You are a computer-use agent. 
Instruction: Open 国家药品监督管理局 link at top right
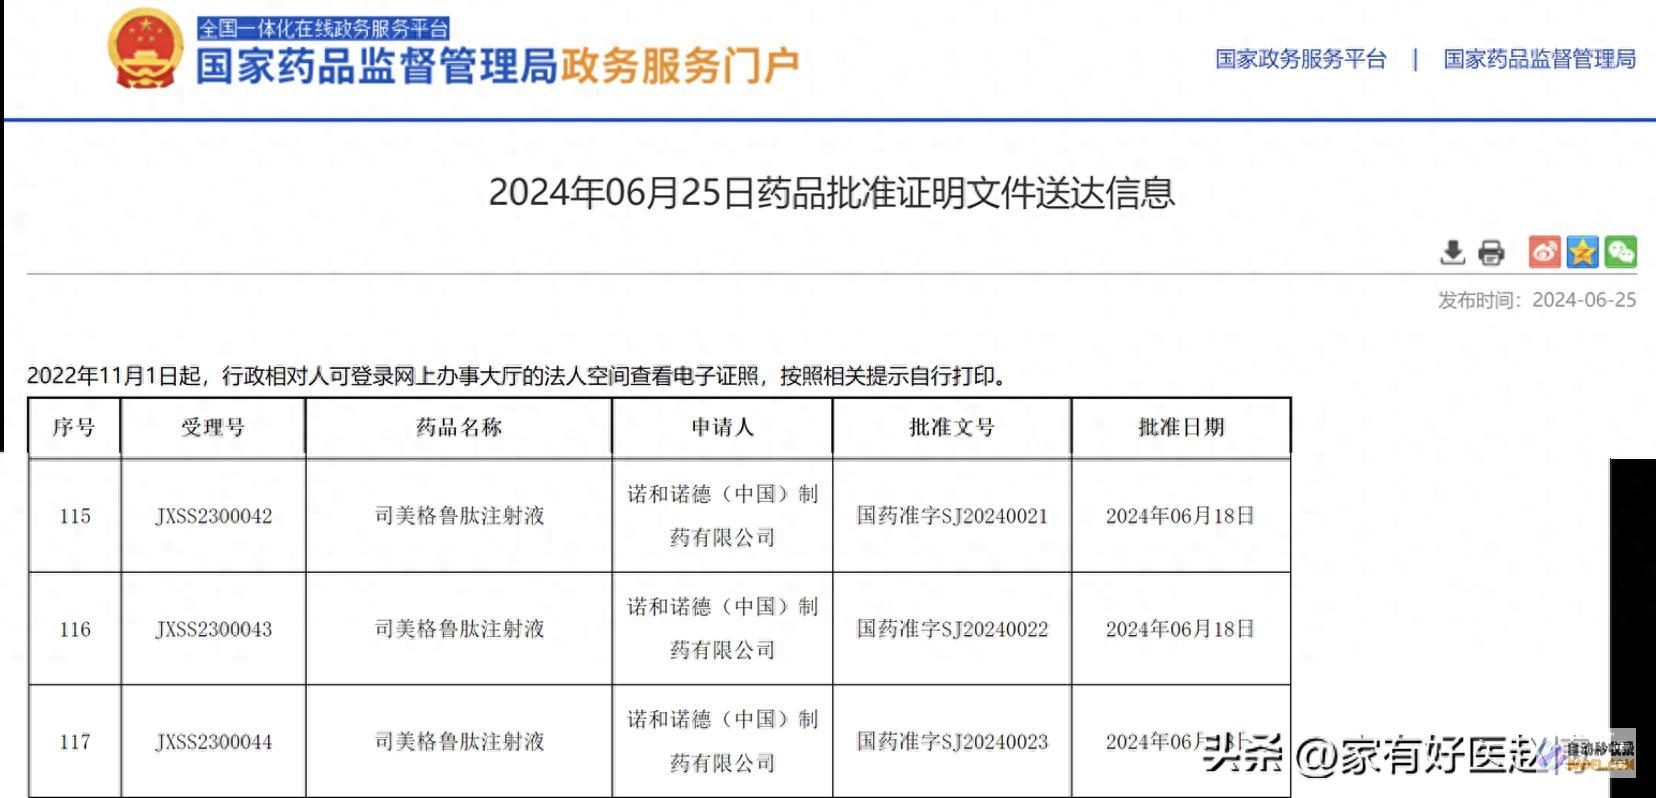1539,59
